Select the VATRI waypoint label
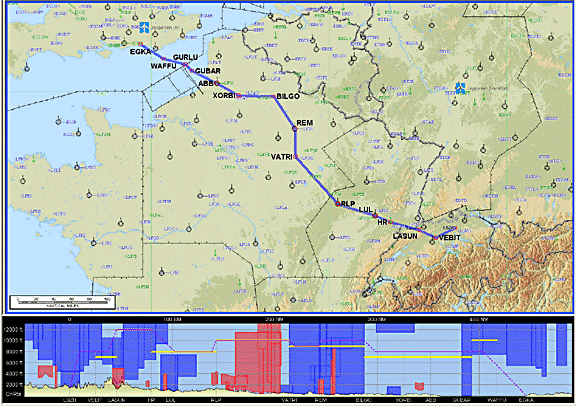The height and width of the screenshot is (406, 576). click(281, 157)
